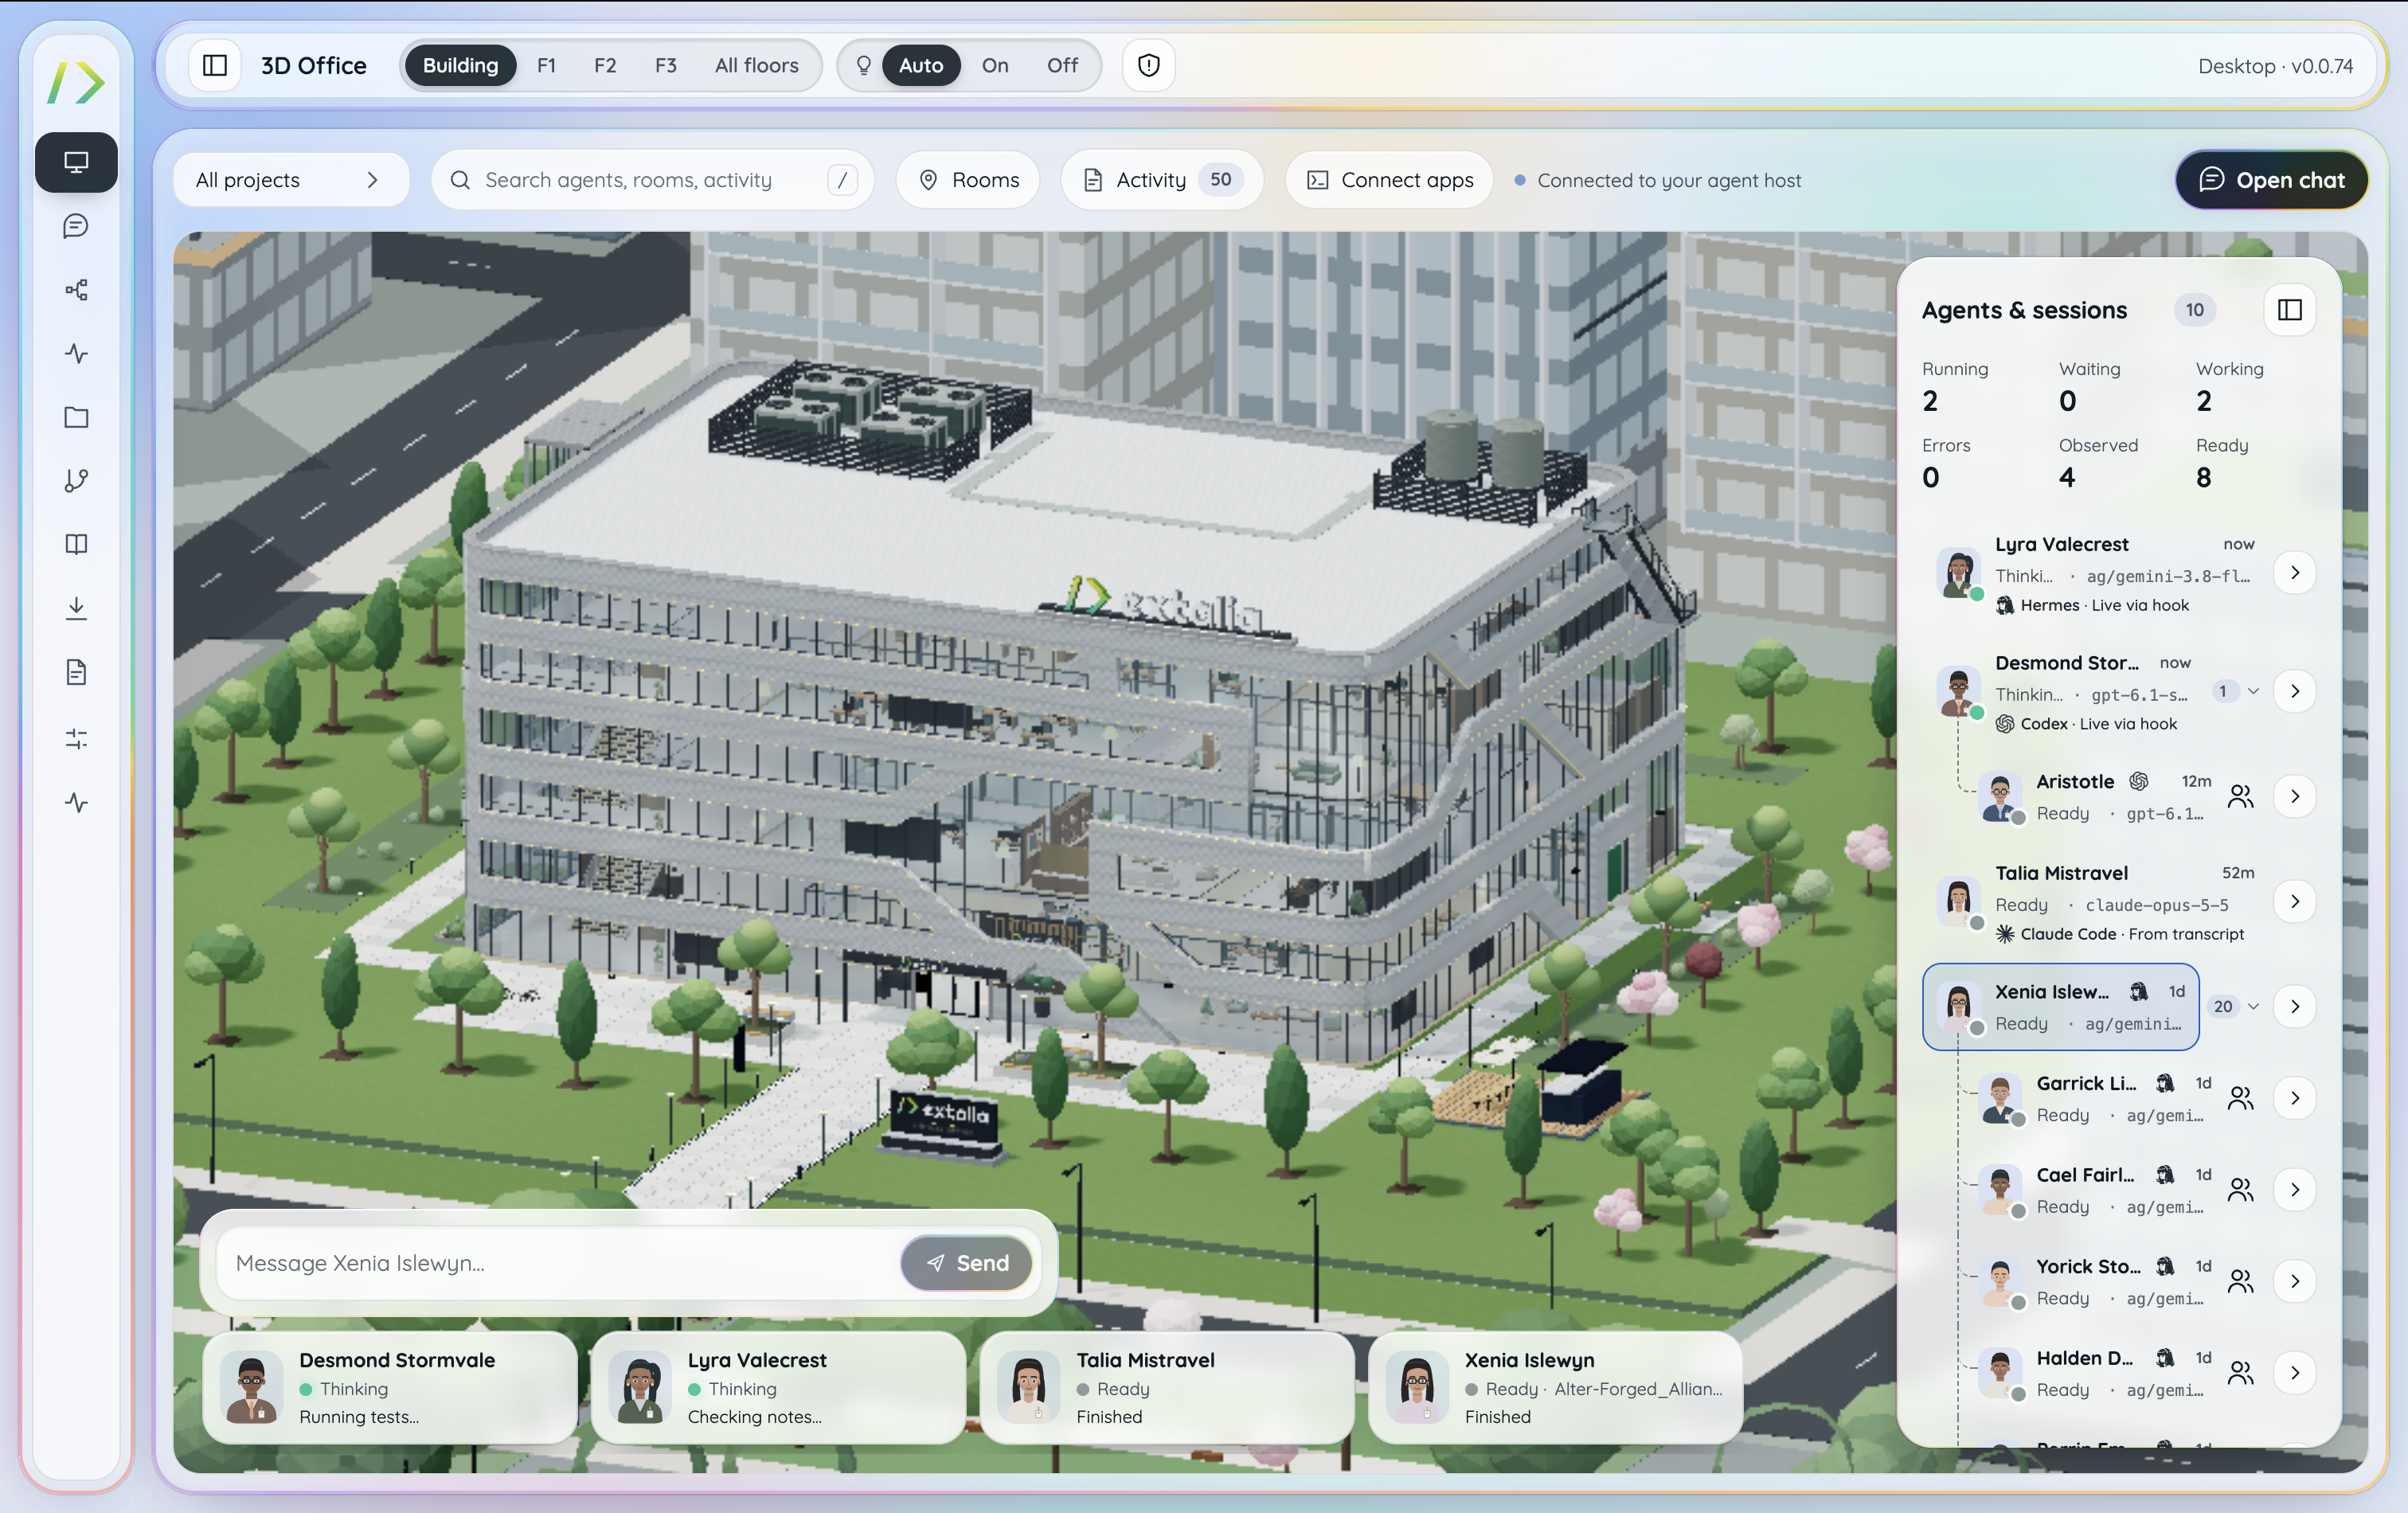Click the download icon in sidebar
The image size is (2408, 1513).
[x=76, y=608]
